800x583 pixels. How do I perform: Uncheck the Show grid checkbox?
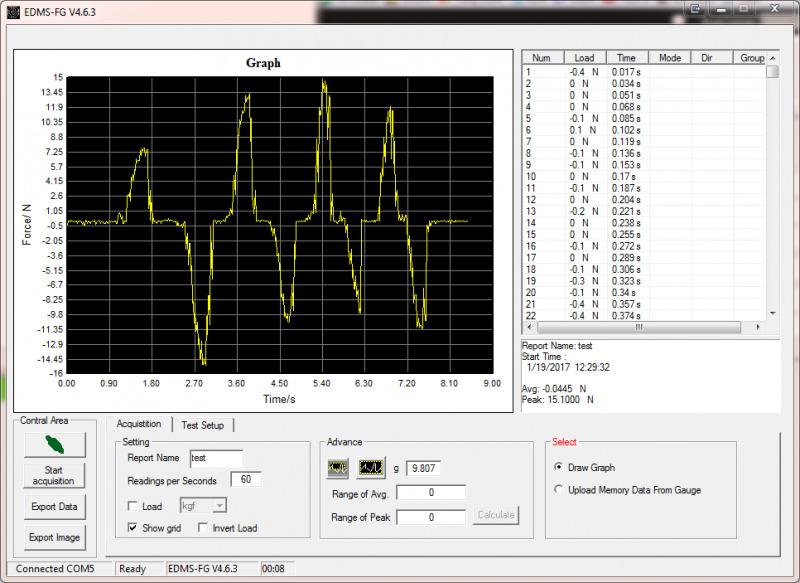click(133, 528)
